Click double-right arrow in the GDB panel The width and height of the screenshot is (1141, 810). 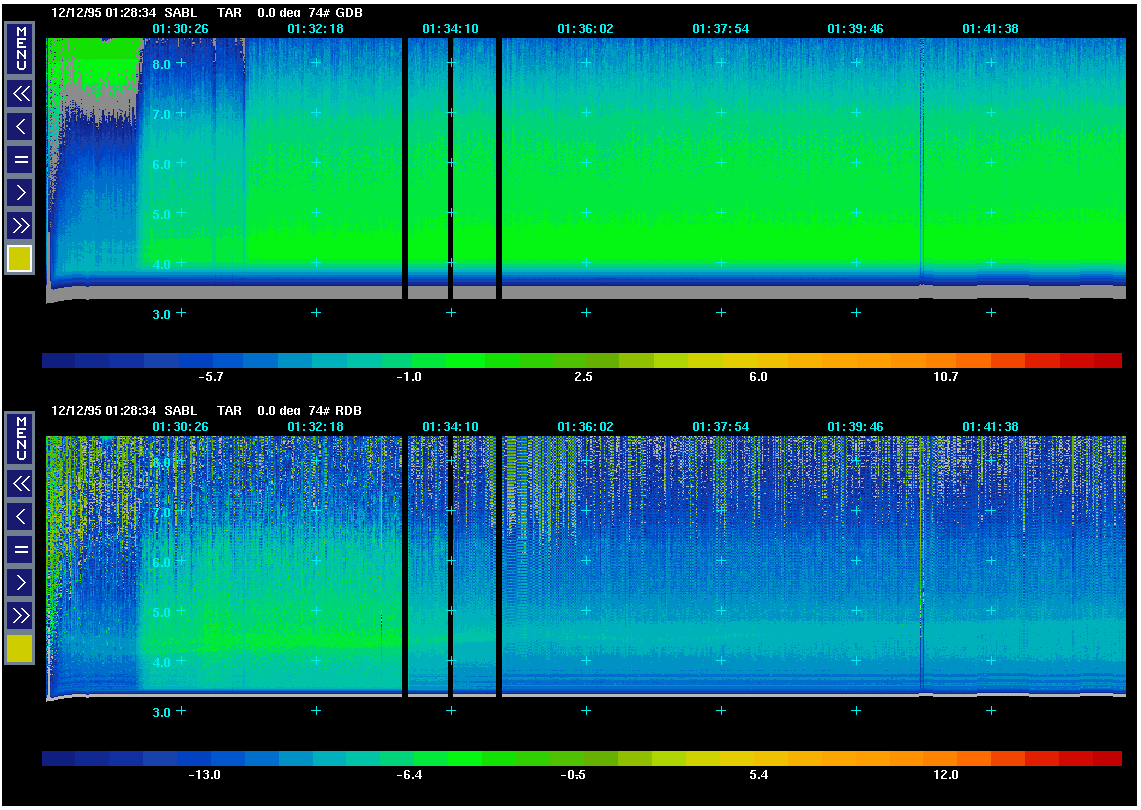click(20, 225)
